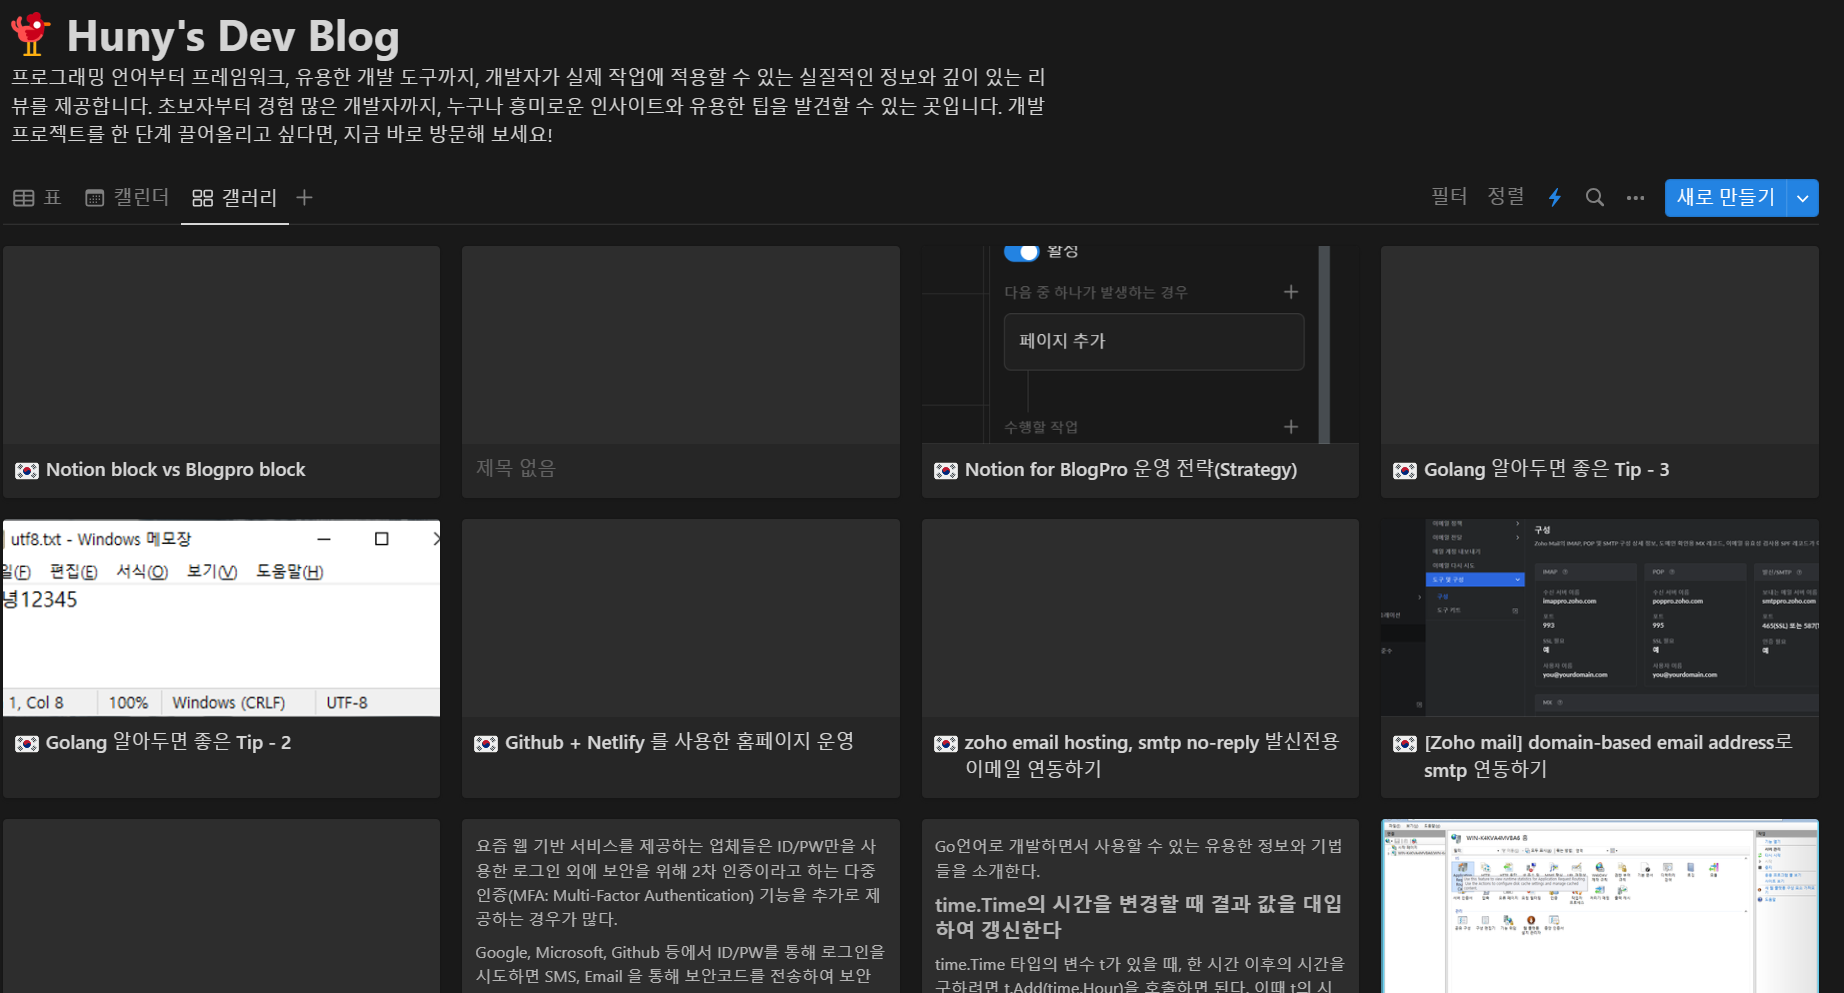Screen dimensions: 1844x993
Task: Click the Huny's Dev Blog title
Action: [x=233, y=36]
